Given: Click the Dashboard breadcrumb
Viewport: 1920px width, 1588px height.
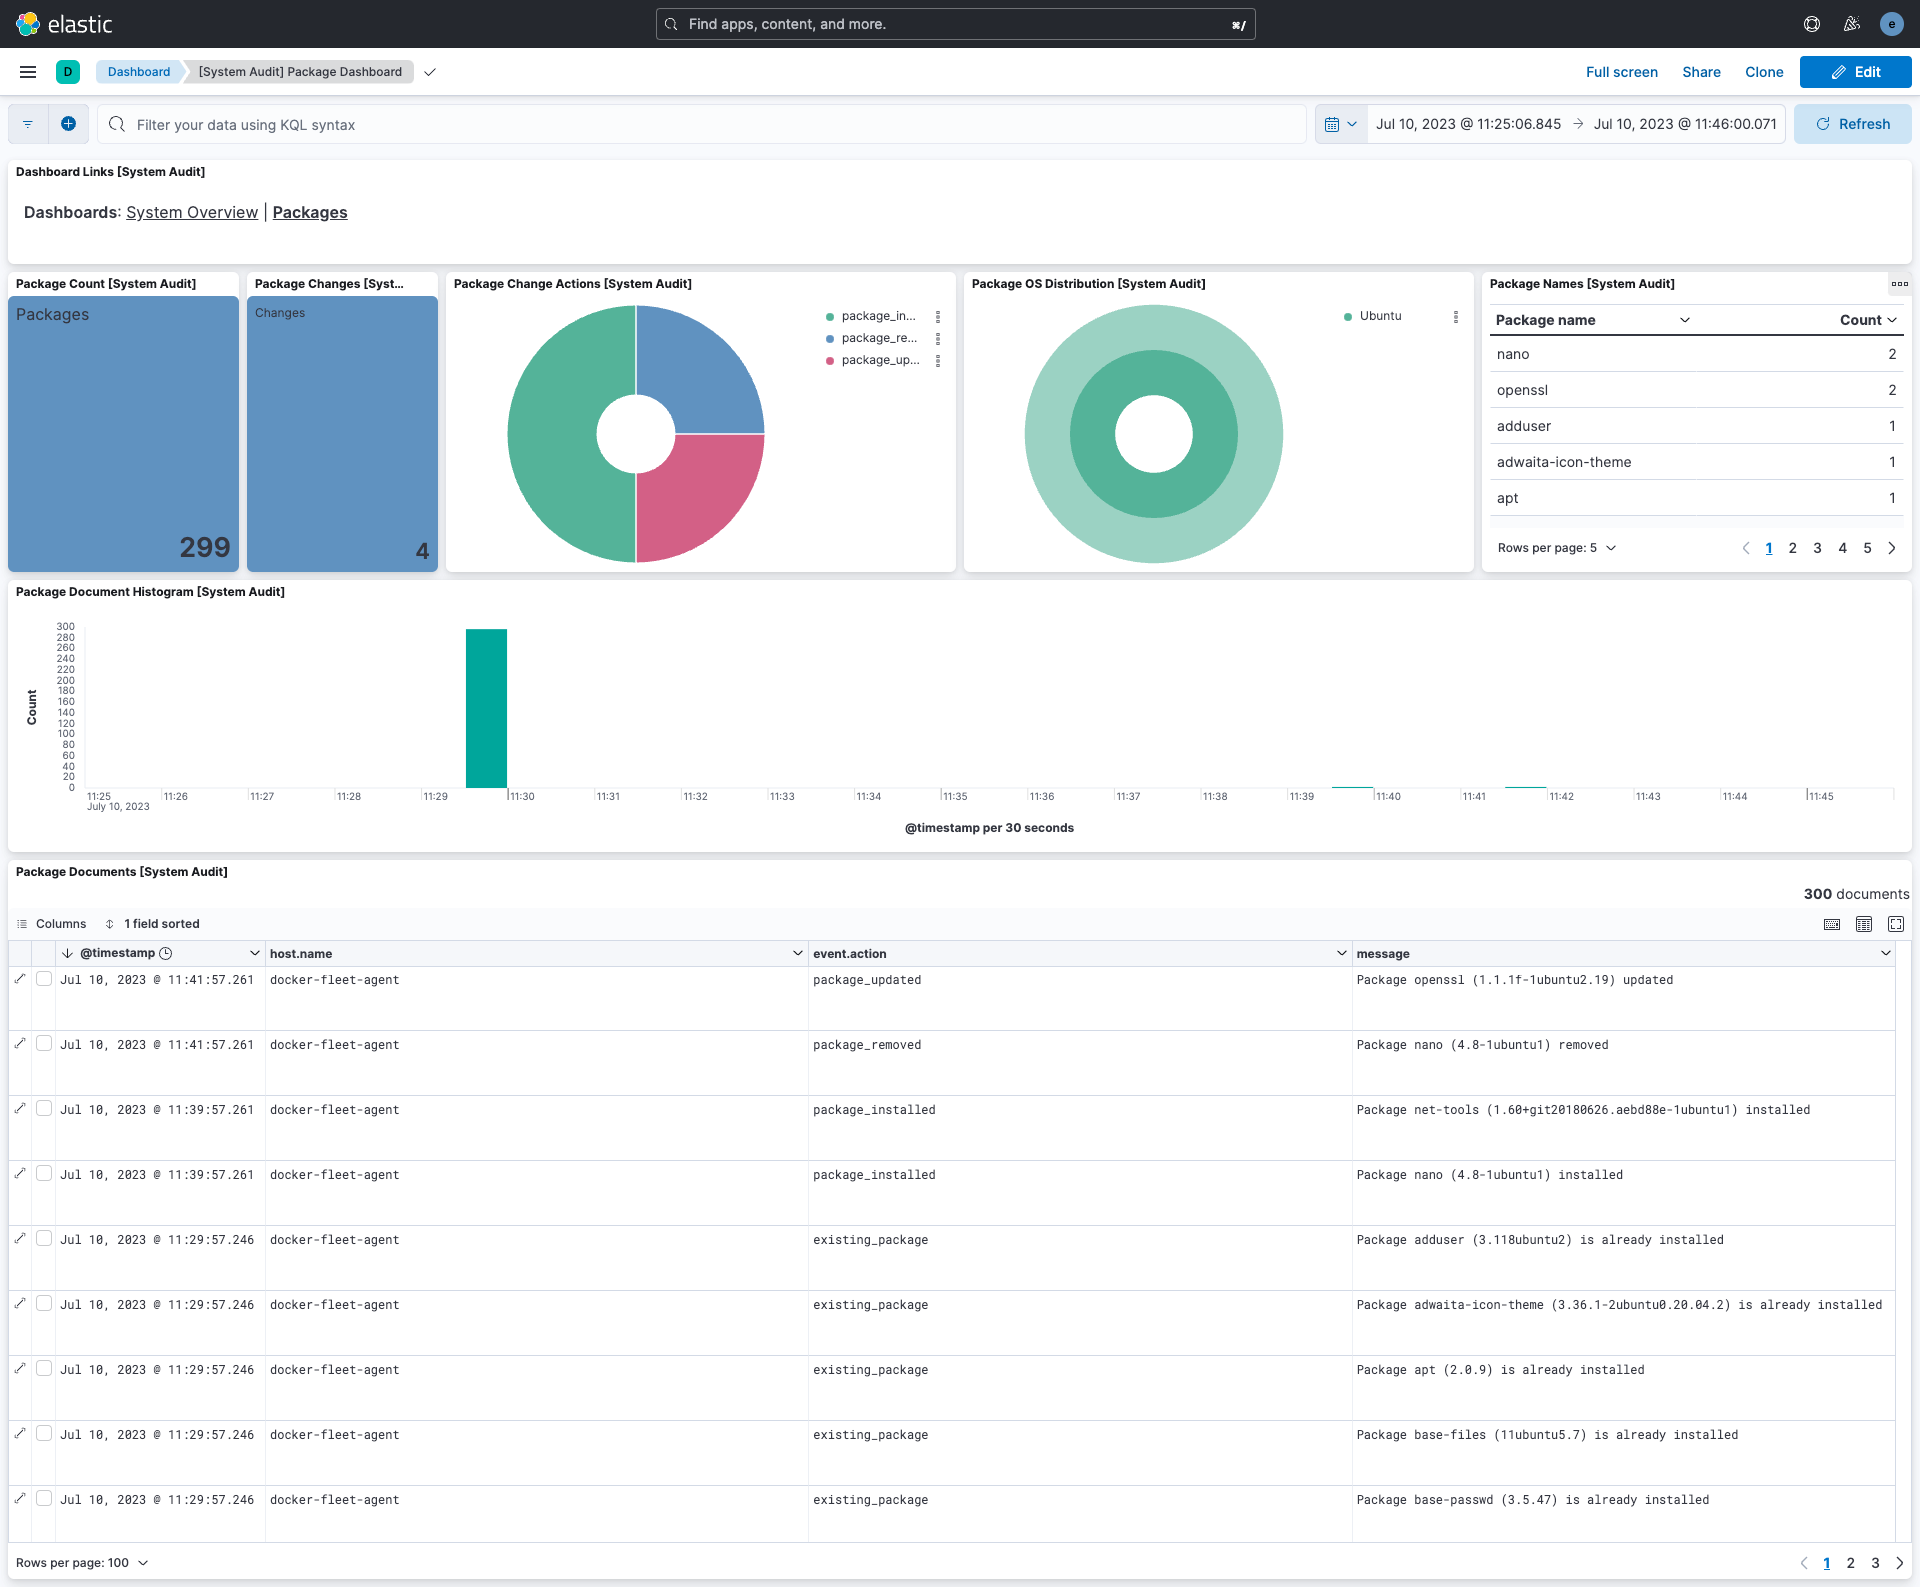Looking at the screenshot, I should coord(139,71).
